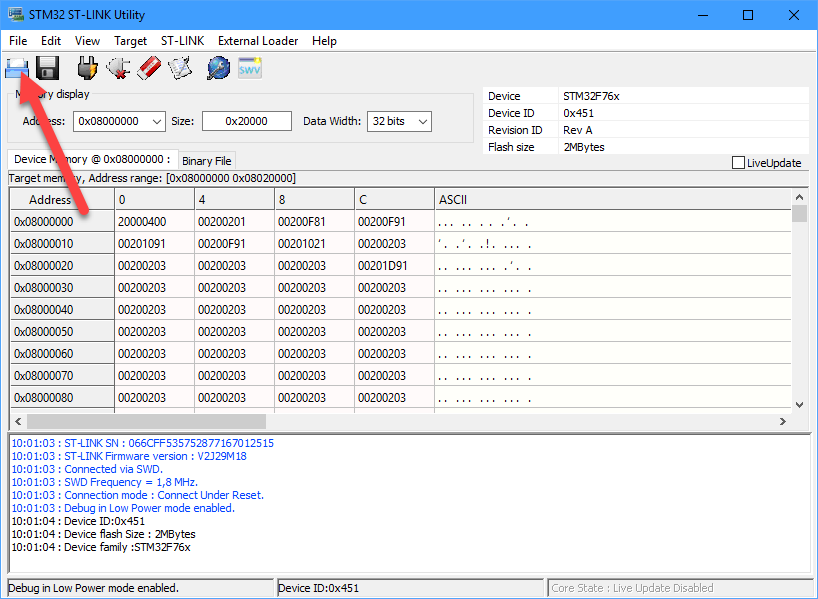This screenshot has width=818, height=599.
Task: Open ST-LINK firmware update globe icon
Action: (218, 68)
